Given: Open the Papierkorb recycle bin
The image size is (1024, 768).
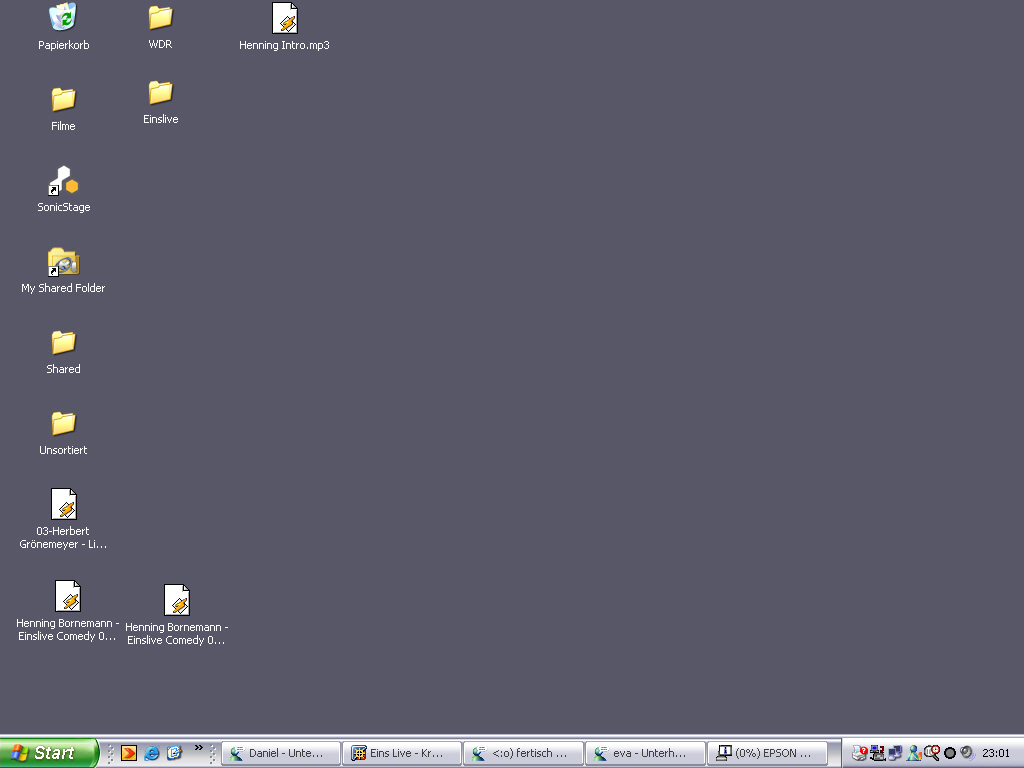Looking at the screenshot, I should click(x=63, y=17).
